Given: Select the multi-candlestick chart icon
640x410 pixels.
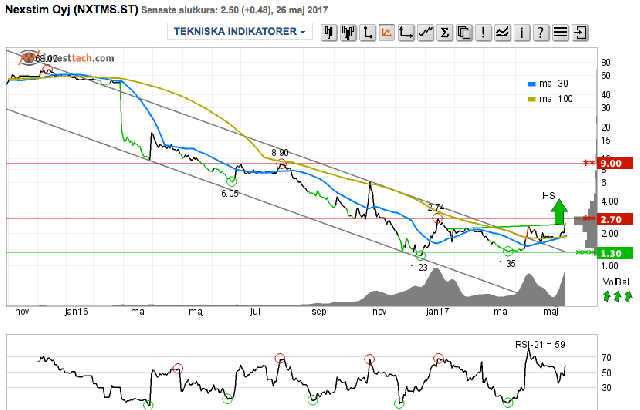Looking at the screenshot, I should coord(348,32).
